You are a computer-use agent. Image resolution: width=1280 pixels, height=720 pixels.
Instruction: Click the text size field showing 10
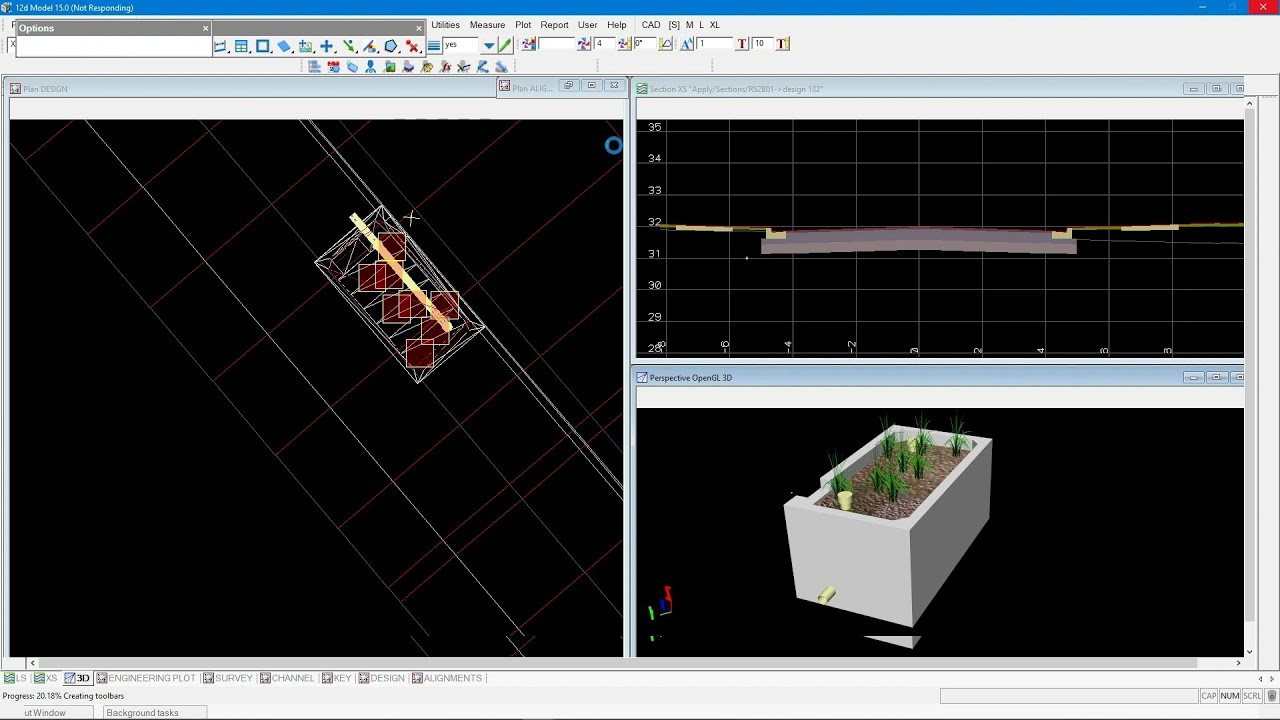point(761,44)
